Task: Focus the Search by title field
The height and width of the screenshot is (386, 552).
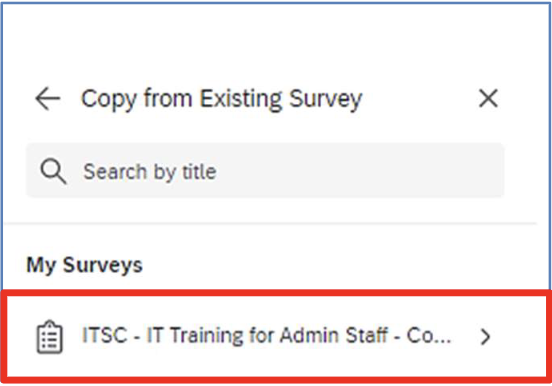Action: pos(265,170)
